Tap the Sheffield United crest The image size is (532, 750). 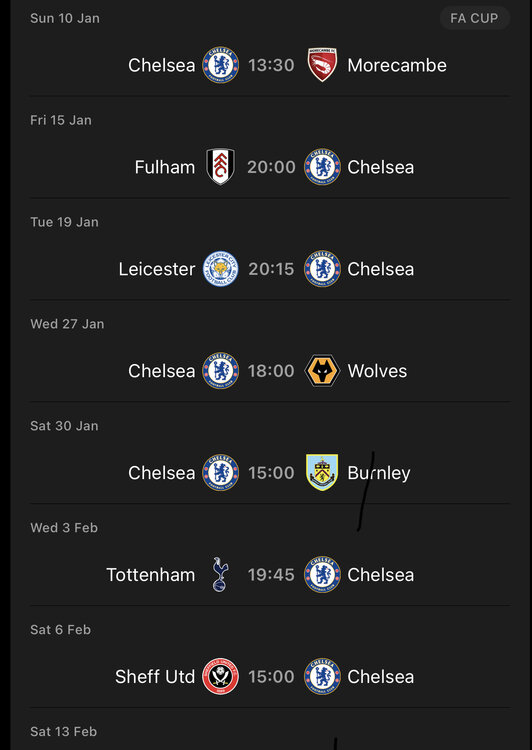221,676
